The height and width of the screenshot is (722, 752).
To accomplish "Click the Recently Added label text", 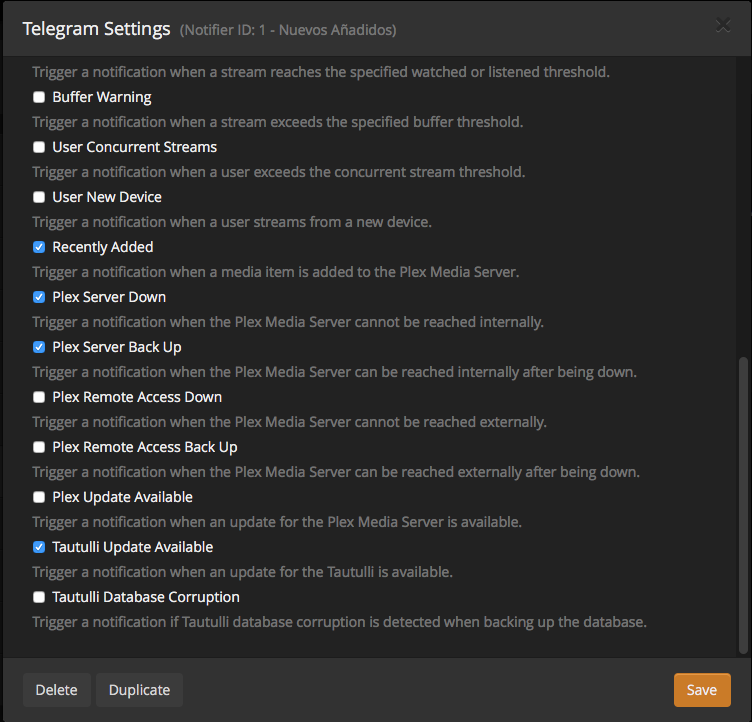I will click(102, 247).
